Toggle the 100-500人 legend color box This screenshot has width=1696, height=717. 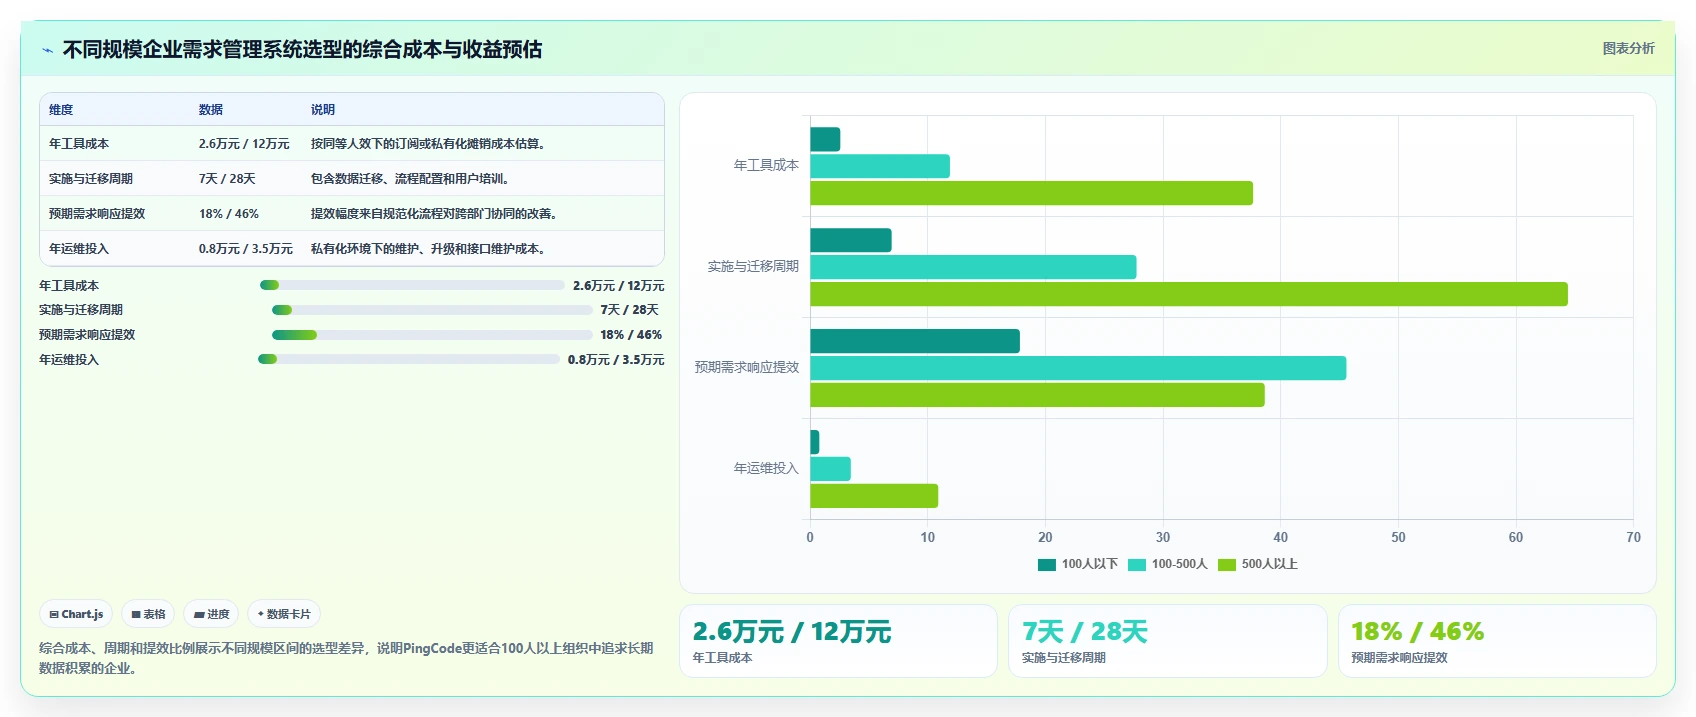(x=1137, y=565)
